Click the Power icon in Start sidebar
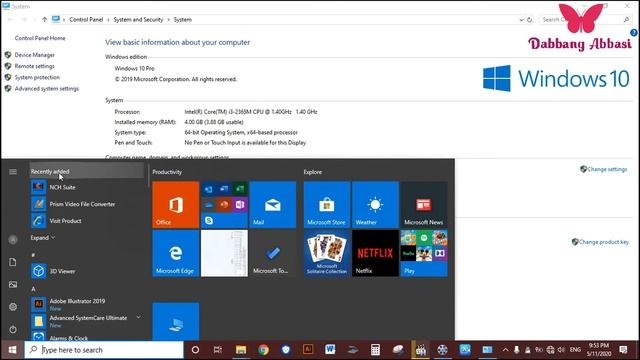This screenshot has width=640, height=360. 13,329
